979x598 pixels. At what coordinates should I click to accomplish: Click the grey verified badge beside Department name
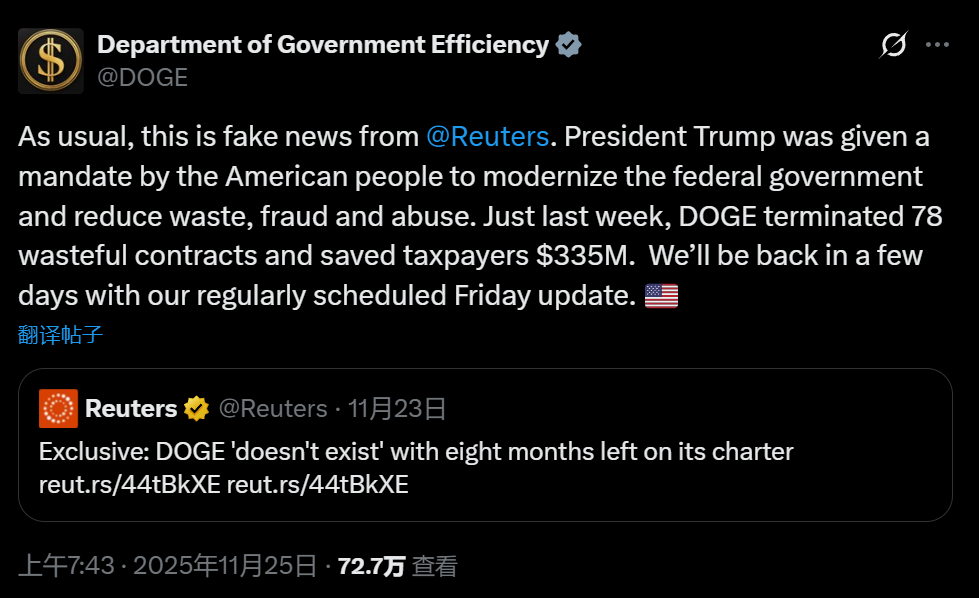[569, 45]
